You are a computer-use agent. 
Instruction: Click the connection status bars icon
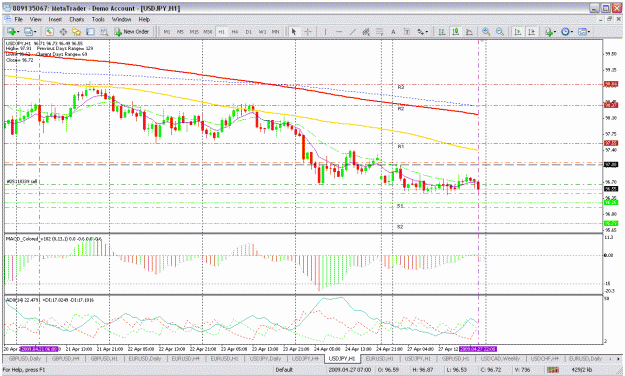(x=553, y=370)
